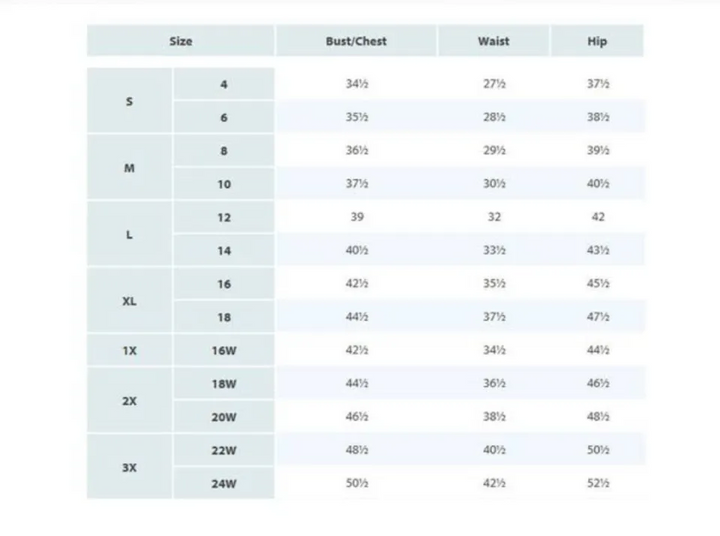Click the M size group cell

tap(129, 168)
